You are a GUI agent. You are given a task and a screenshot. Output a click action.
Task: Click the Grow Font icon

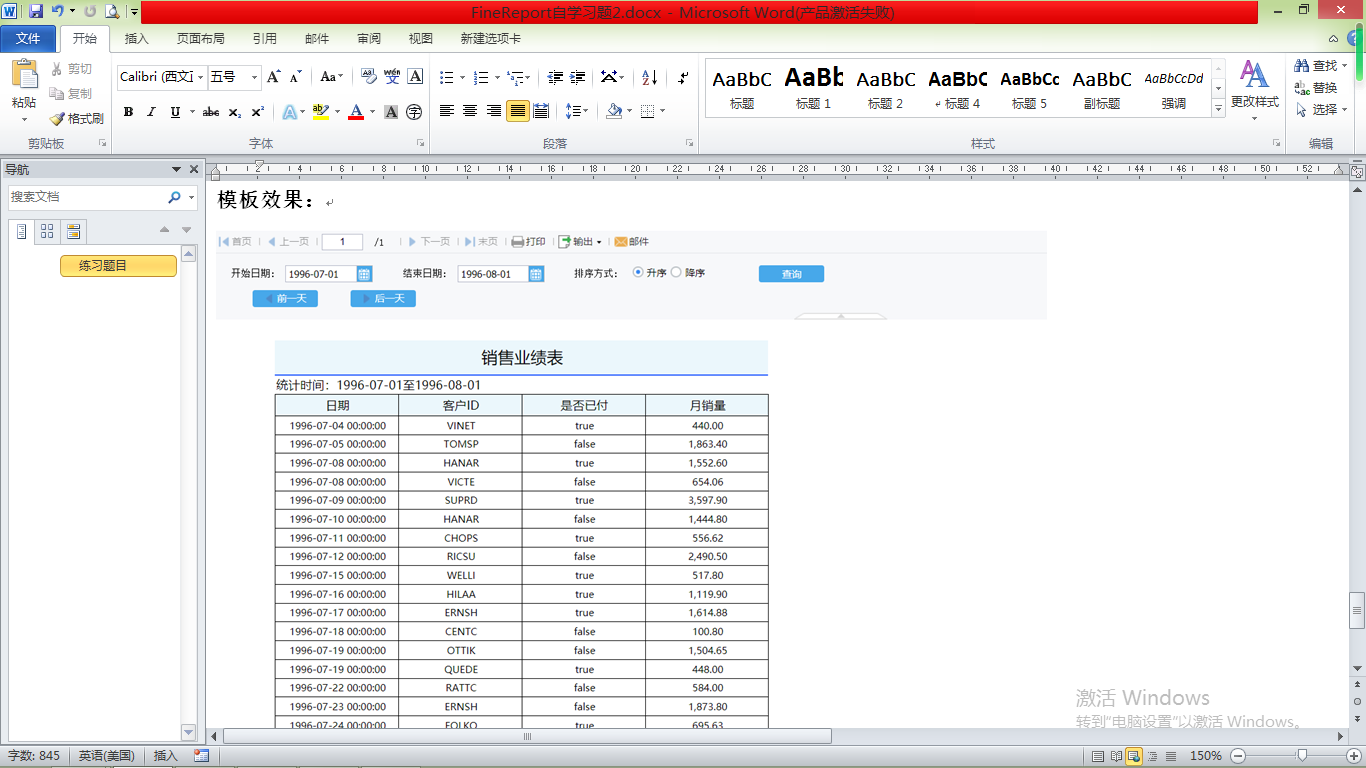(x=274, y=77)
